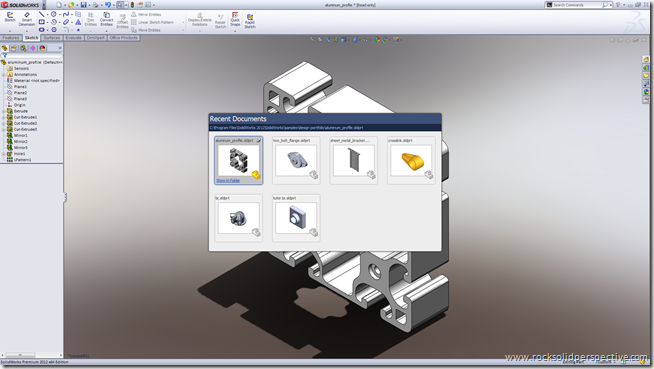Expand the Cut-Extrude3 feature node
Viewport: 654px width, 369px height.
4,129
